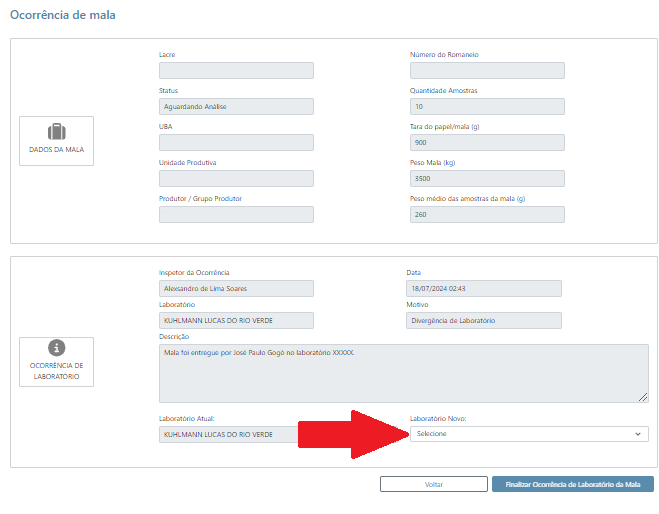The height and width of the screenshot is (514, 659).
Task: Click the Data field with 18/07/2024
Action: [x=484, y=289]
